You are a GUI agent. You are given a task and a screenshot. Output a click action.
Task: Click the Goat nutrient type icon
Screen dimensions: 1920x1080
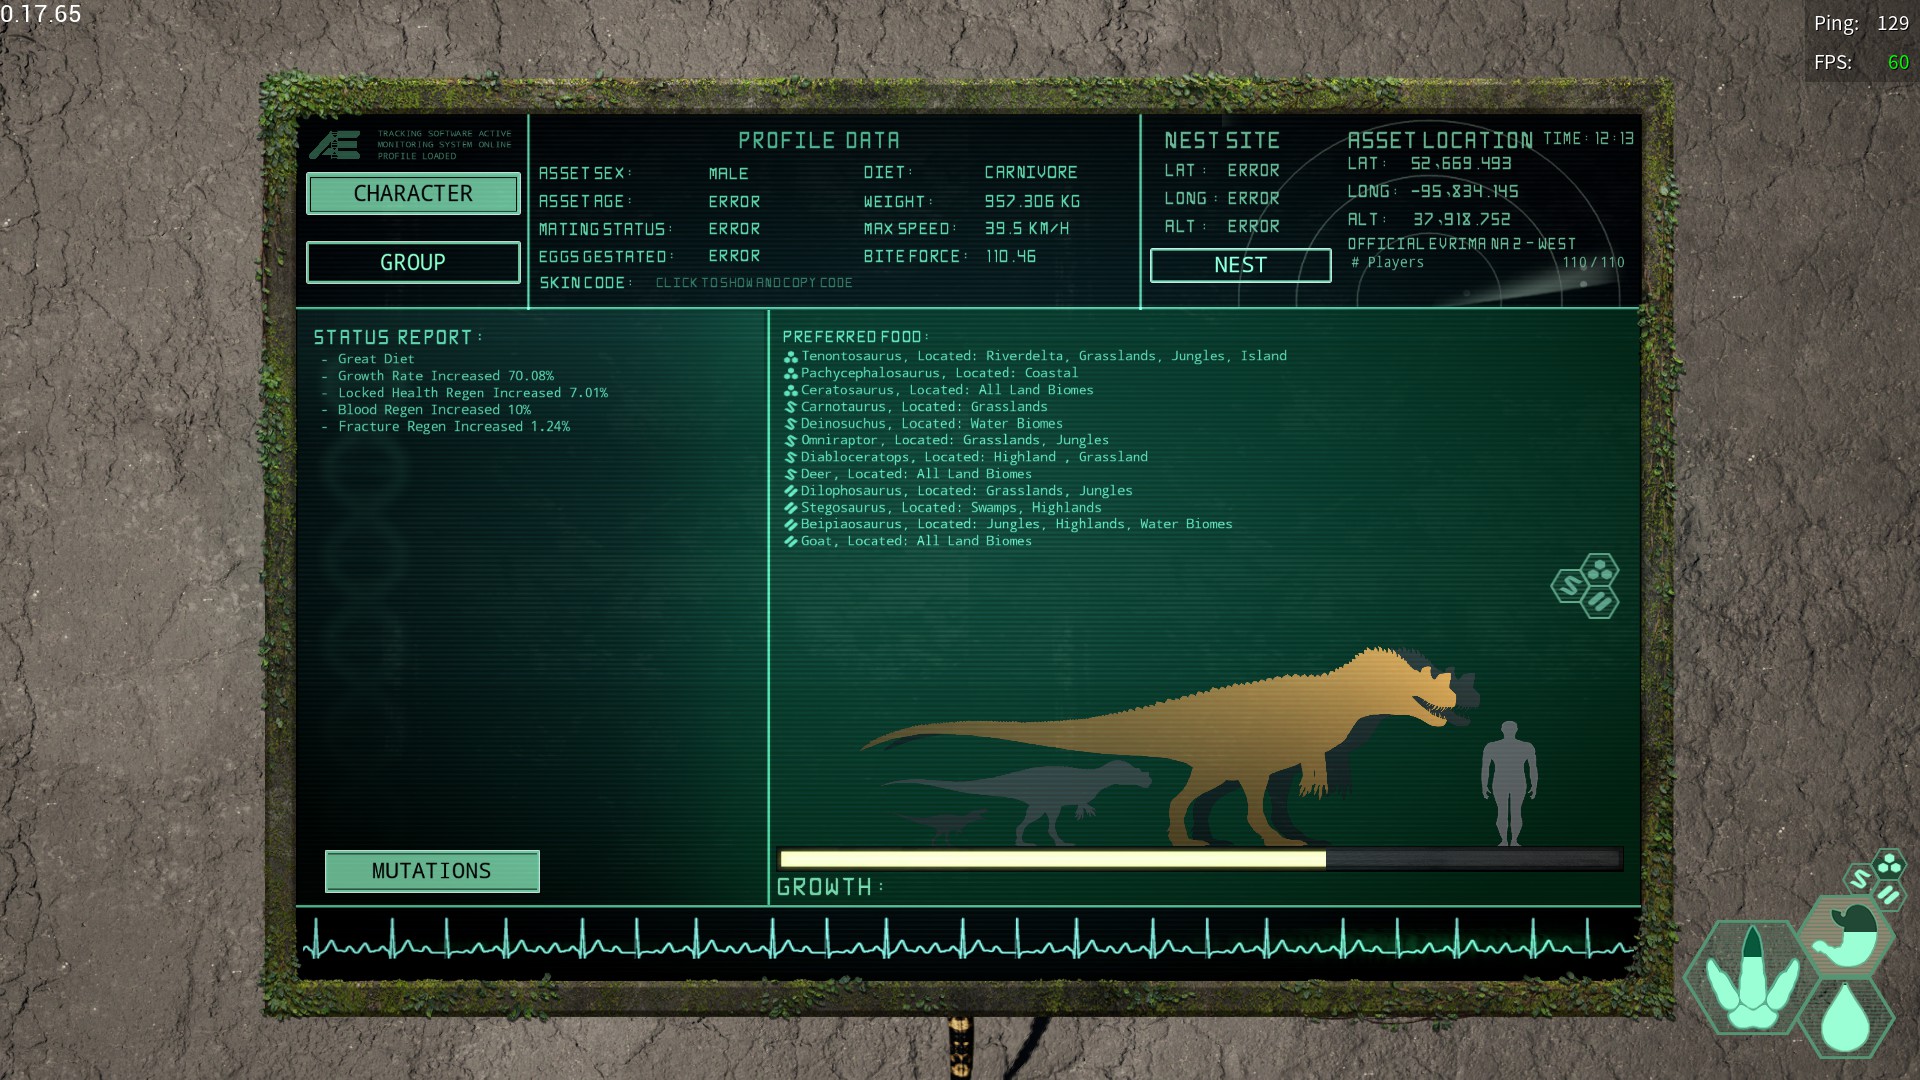pos(790,541)
